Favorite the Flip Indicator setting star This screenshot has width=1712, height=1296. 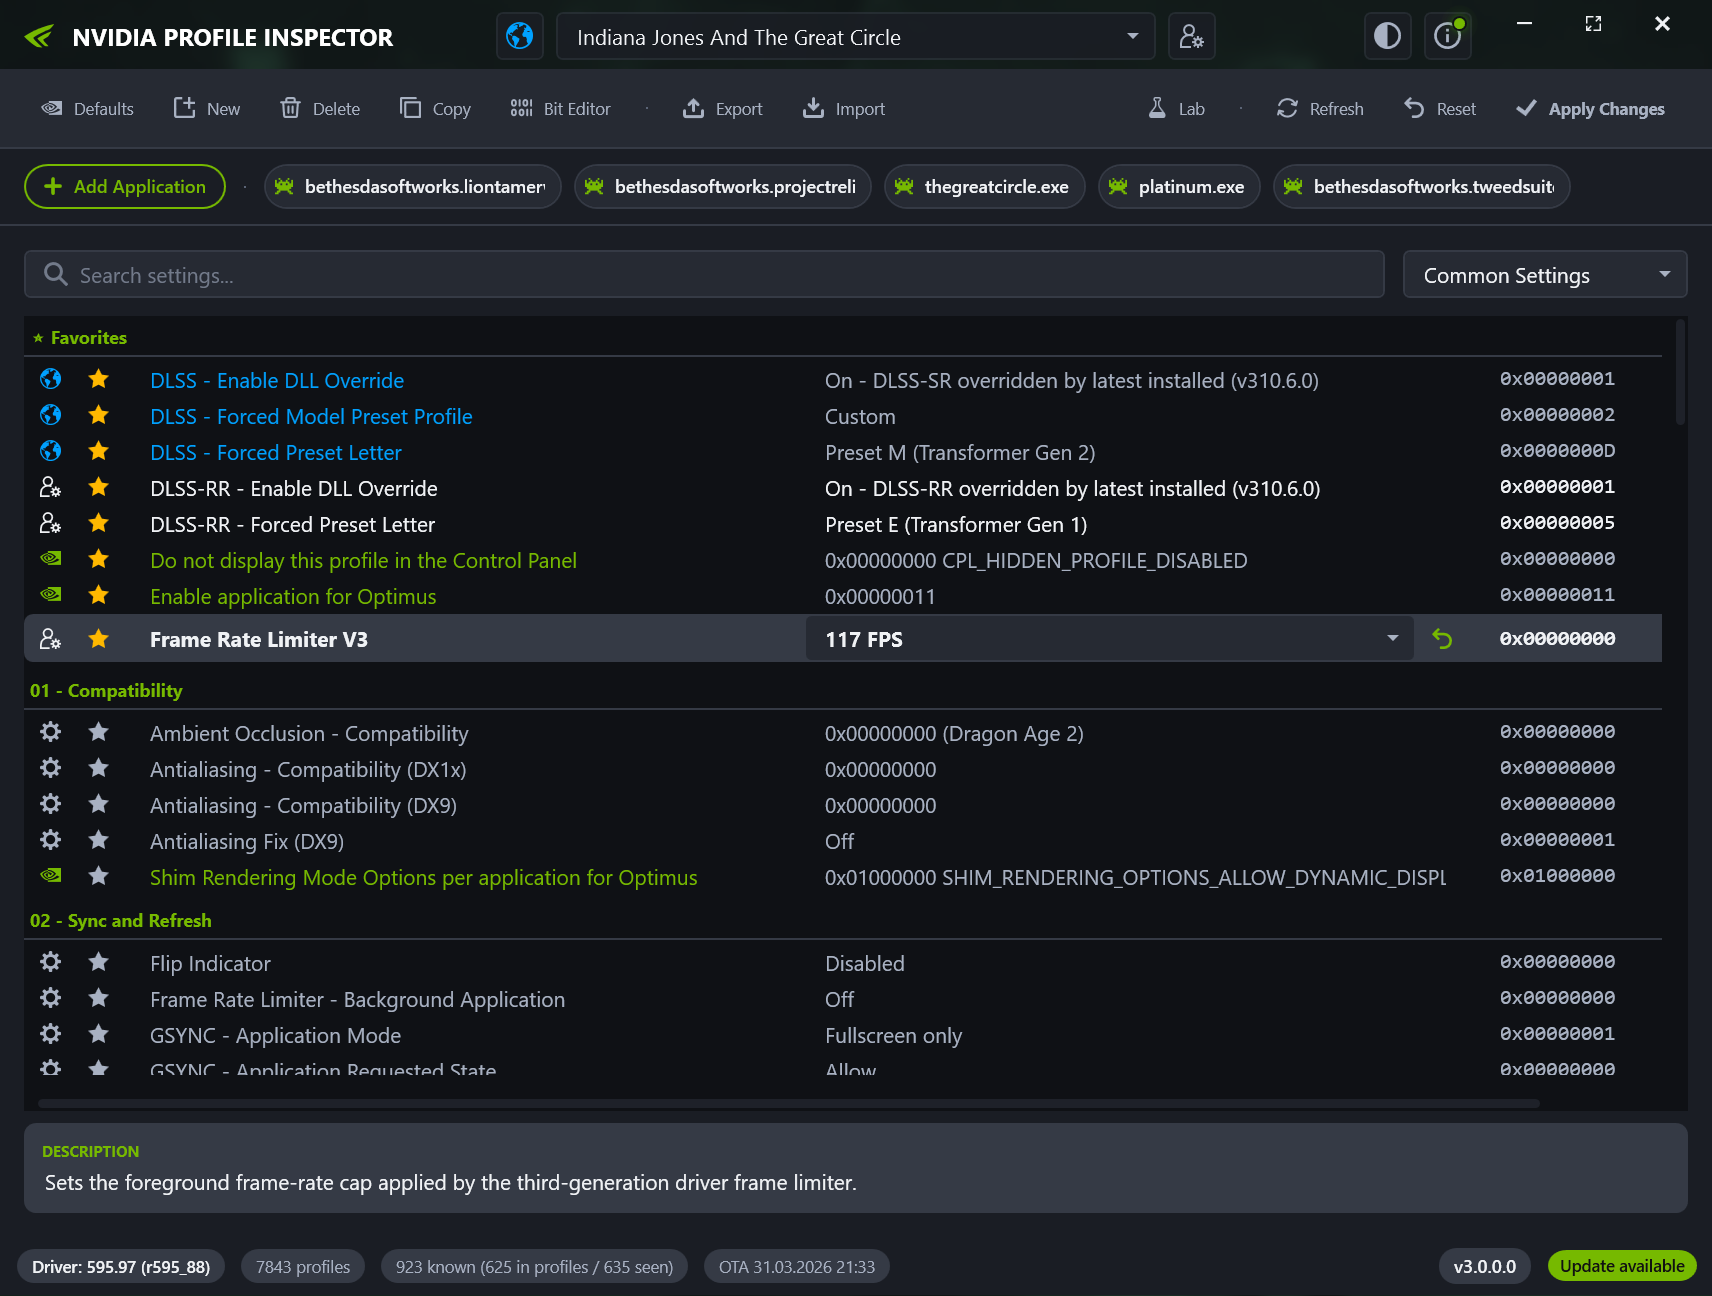click(98, 962)
